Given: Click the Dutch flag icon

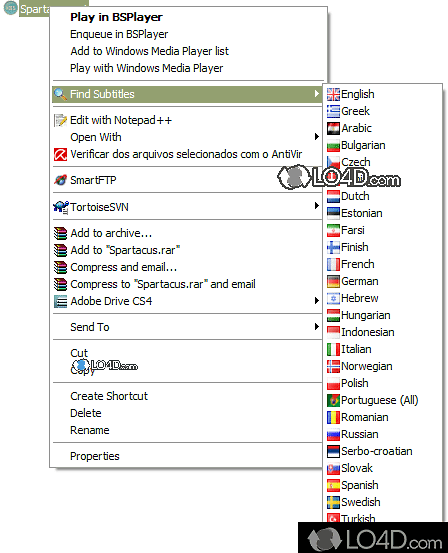Looking at the screenshot, I should 333,196.
